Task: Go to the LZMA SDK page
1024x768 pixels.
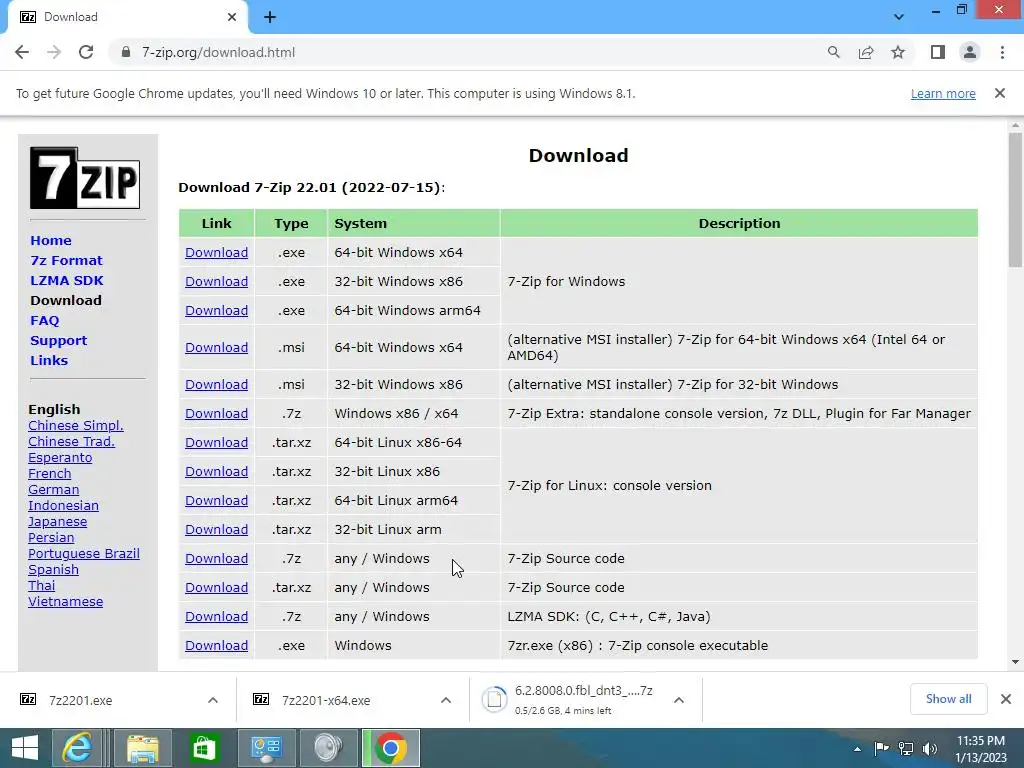Action: (67, 280)
